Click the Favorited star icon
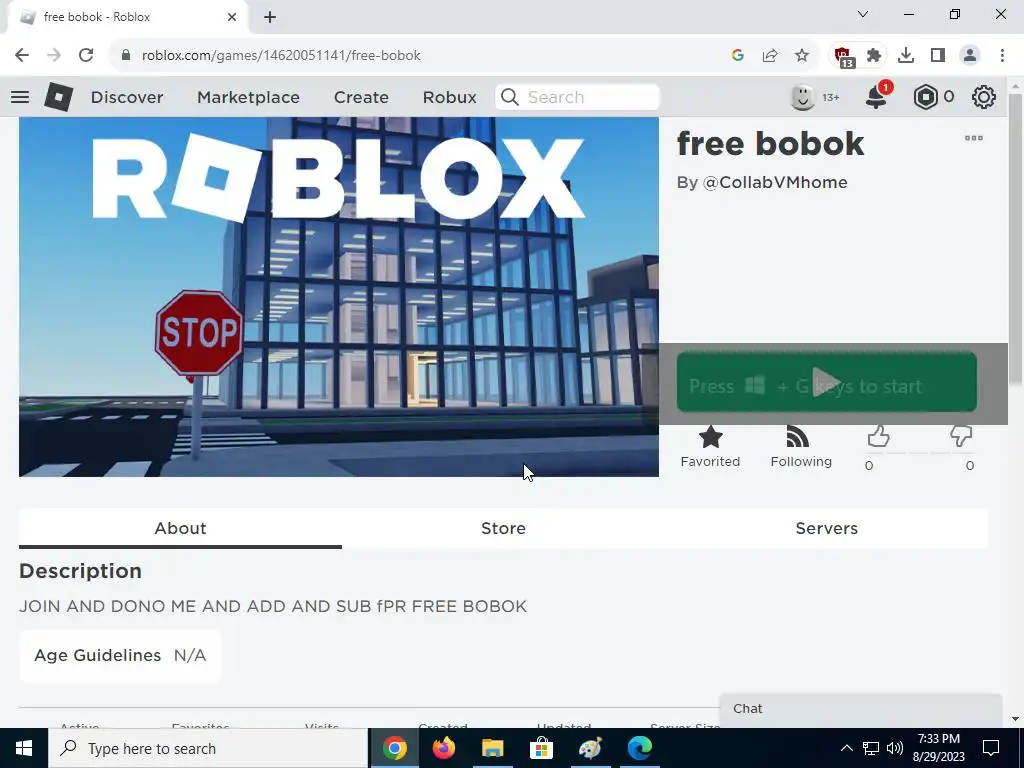The height and width of the screenshot is (768, 1024). coord(711,437)
